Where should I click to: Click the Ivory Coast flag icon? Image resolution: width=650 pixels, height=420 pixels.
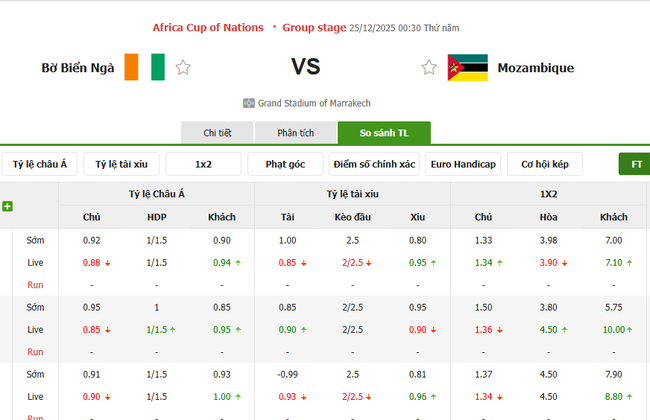(145, 68)
